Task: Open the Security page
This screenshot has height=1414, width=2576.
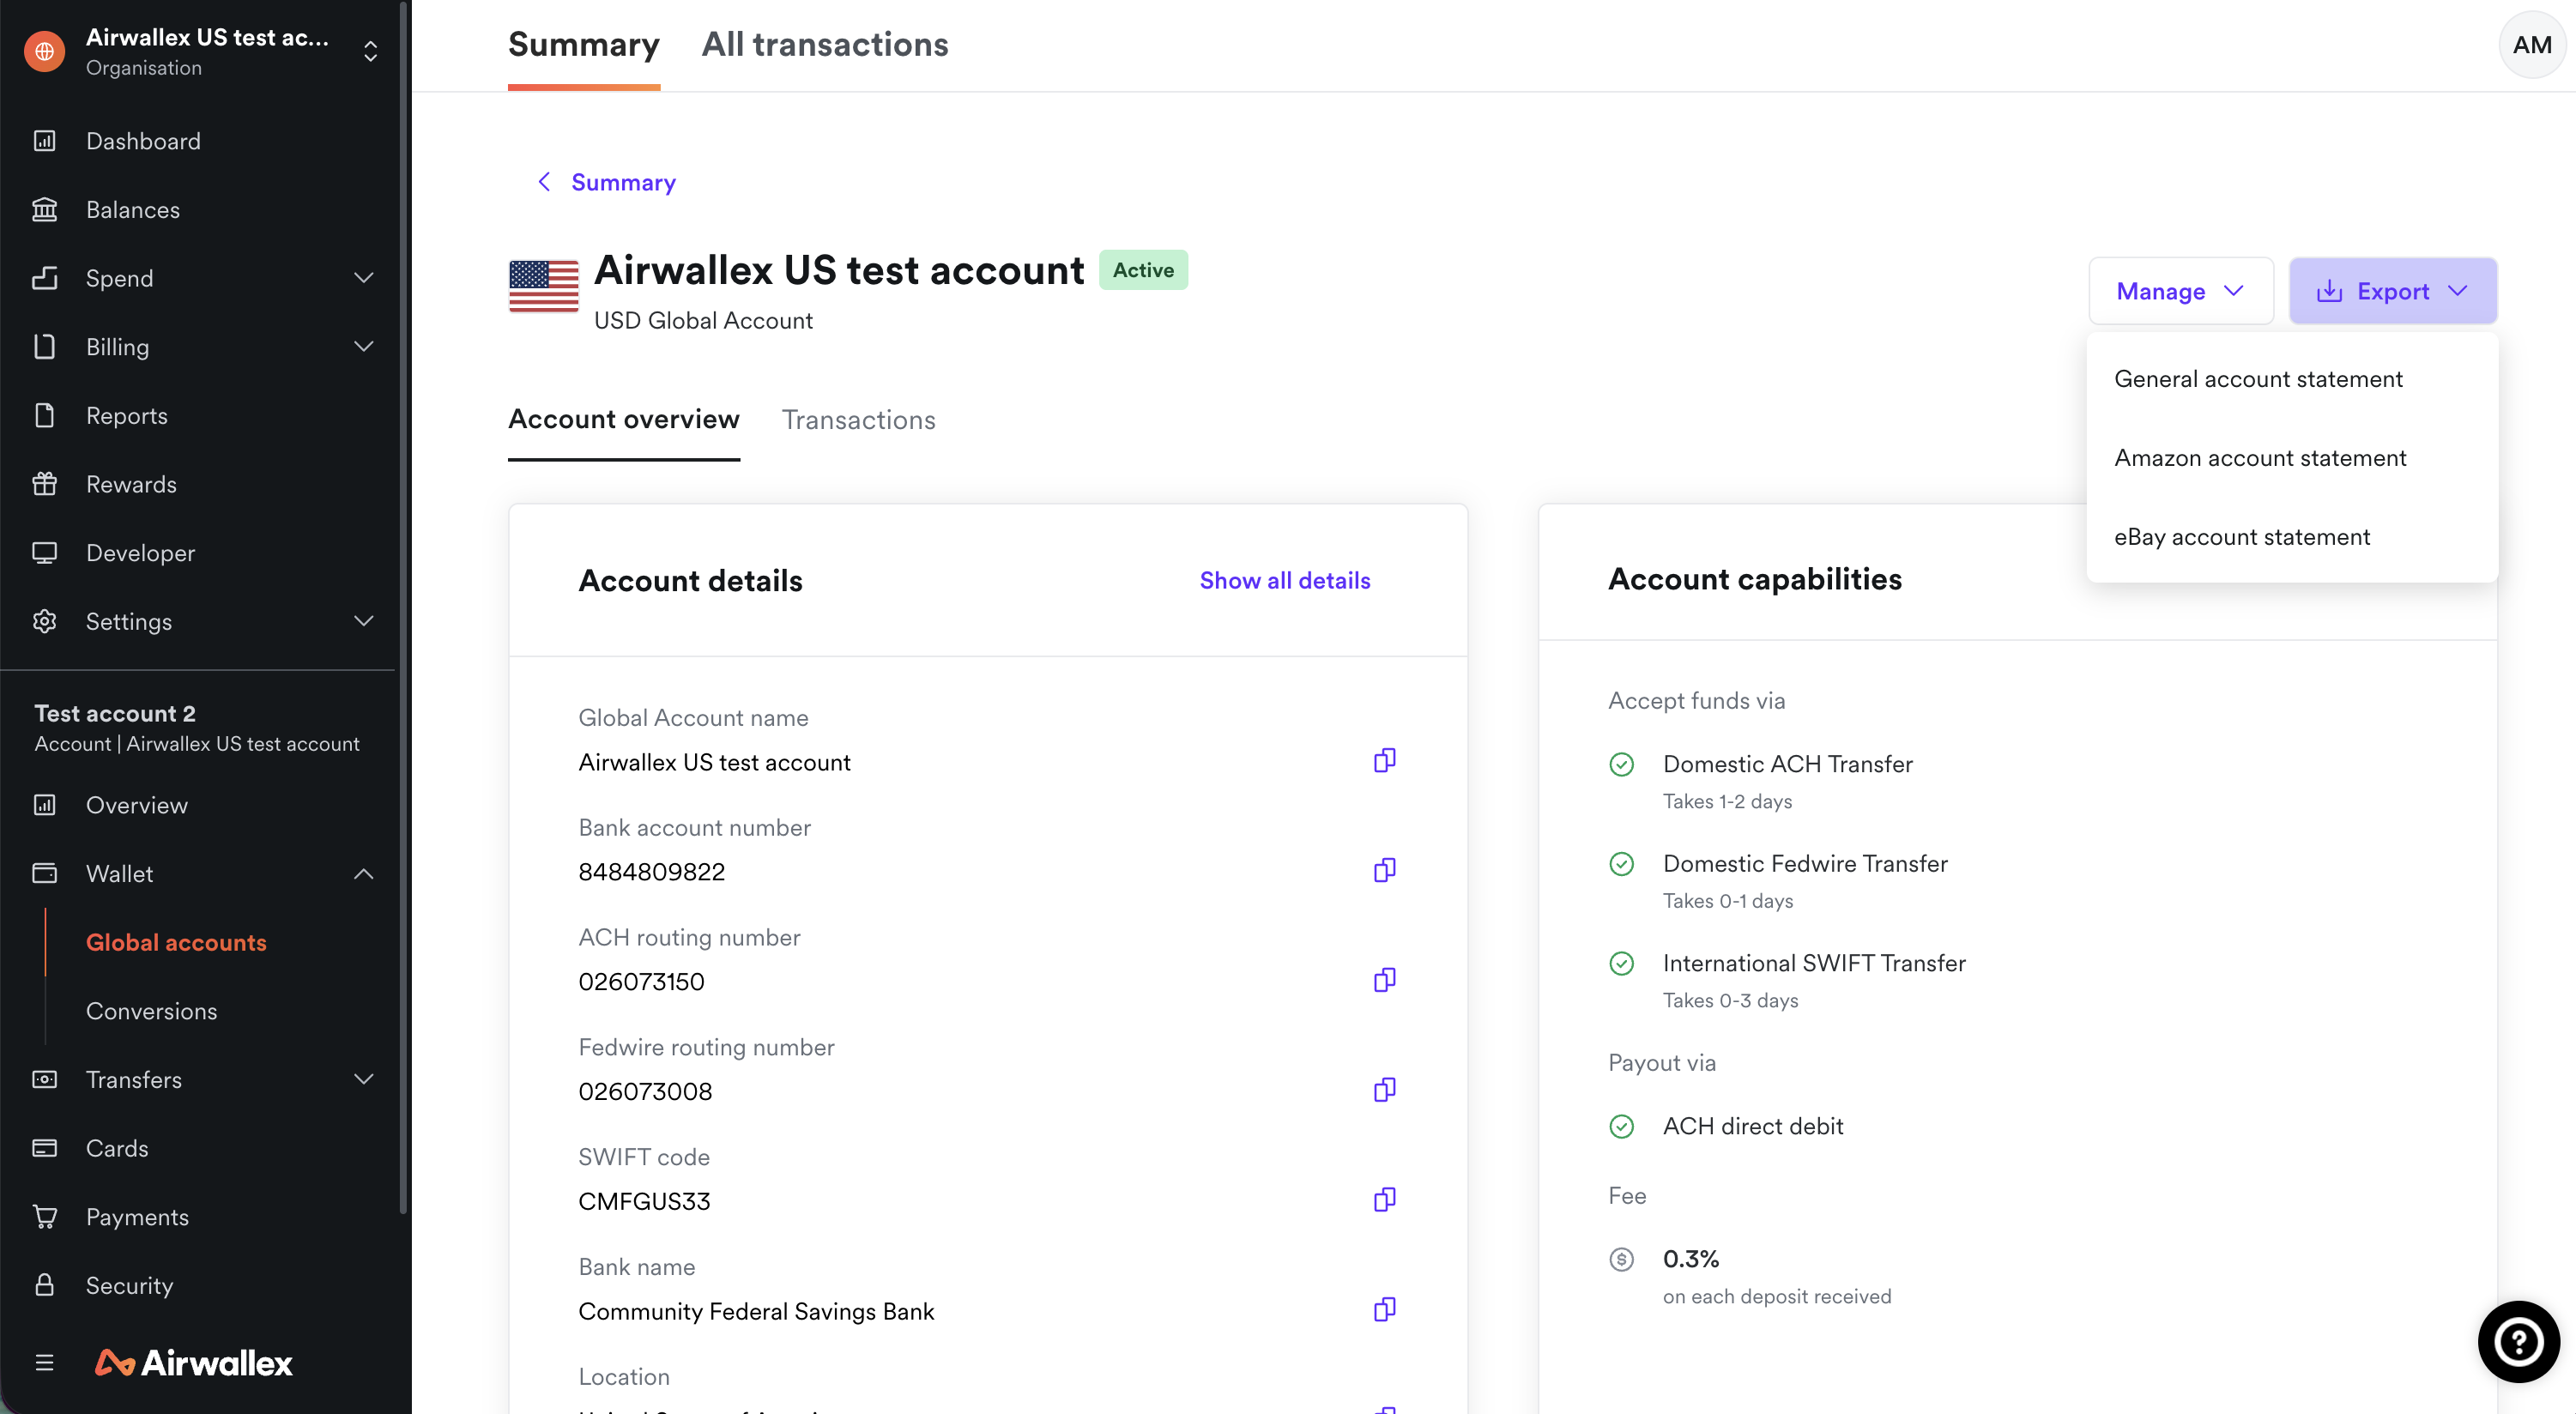Action: [129, 1286]
